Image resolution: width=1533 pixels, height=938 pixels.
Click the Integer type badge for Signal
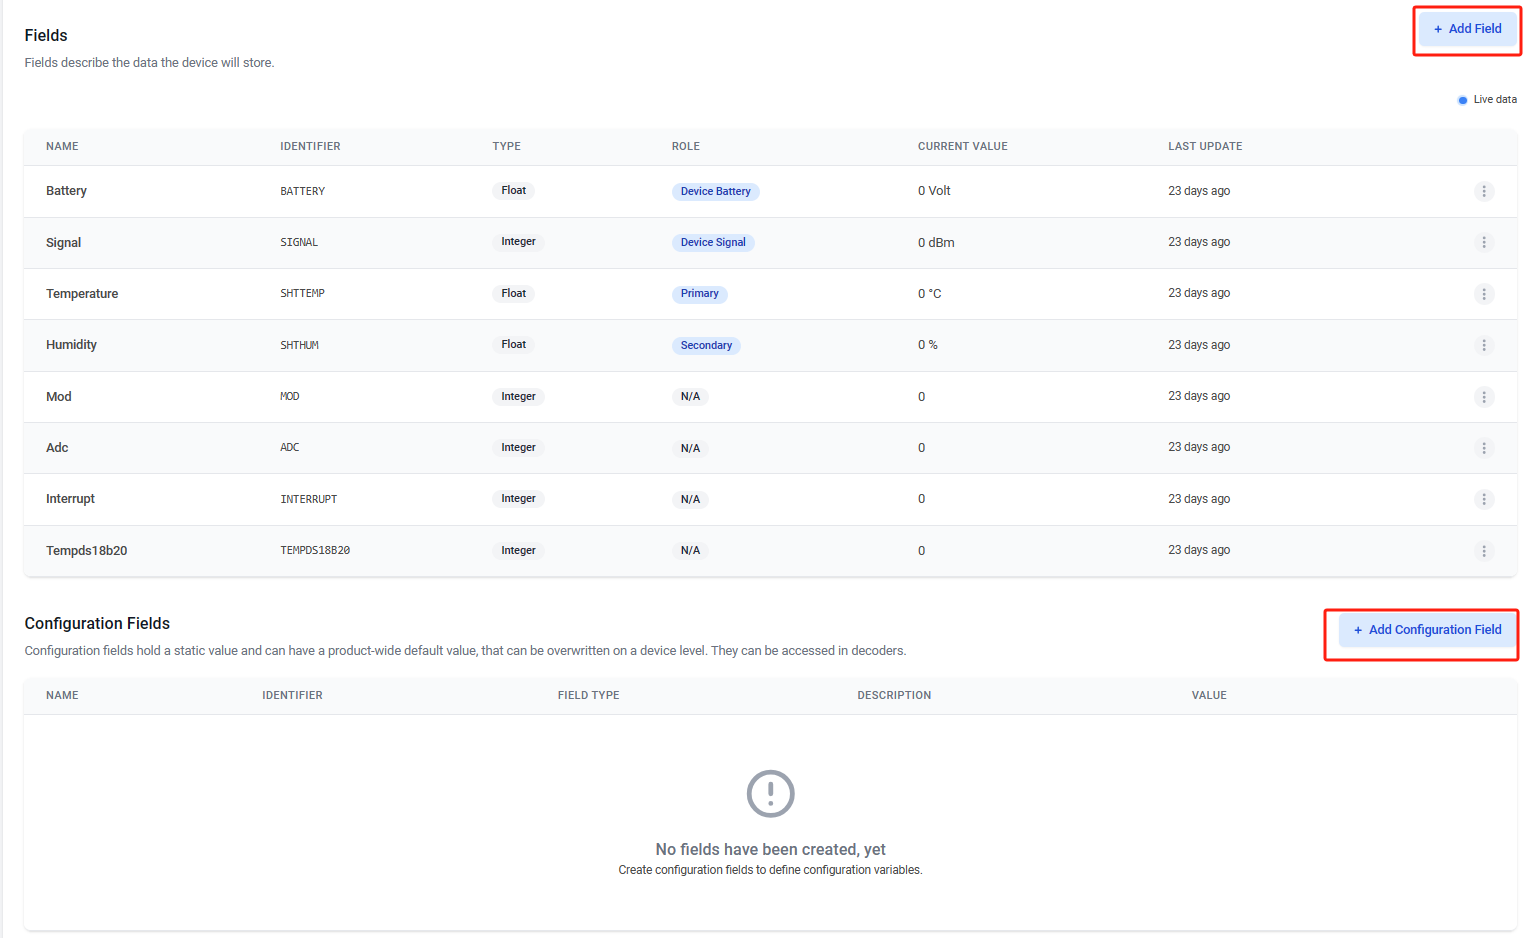(x=518, y=242)
